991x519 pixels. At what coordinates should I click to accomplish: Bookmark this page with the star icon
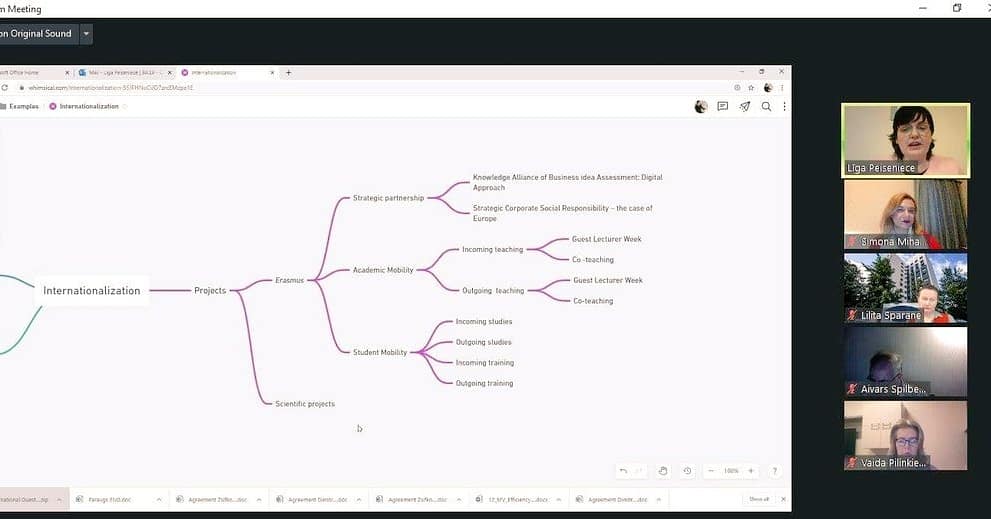coord(751,88)
